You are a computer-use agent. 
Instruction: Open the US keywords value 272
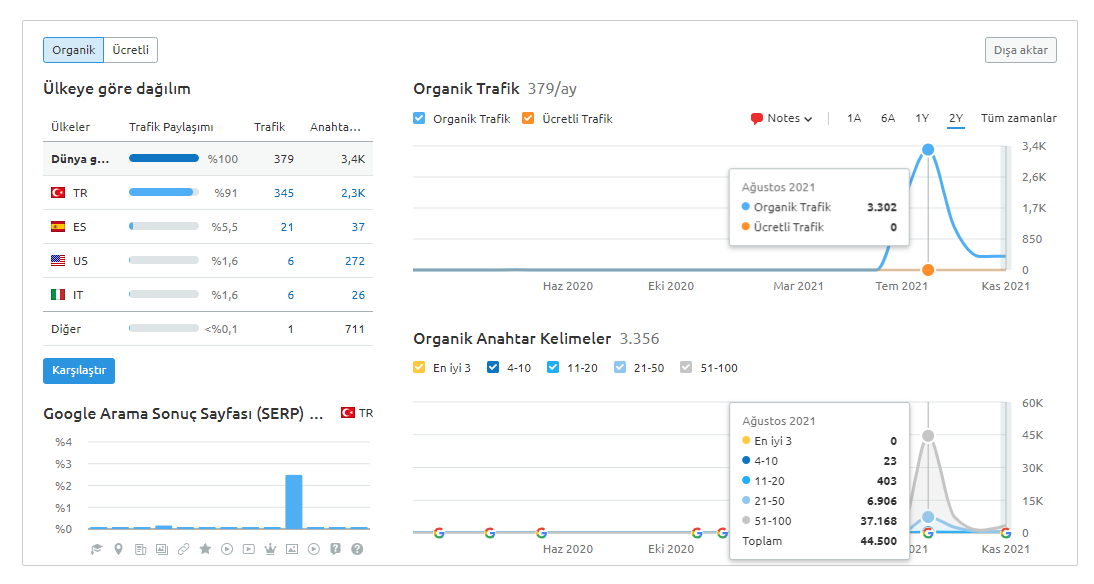[x=354, y=261]
